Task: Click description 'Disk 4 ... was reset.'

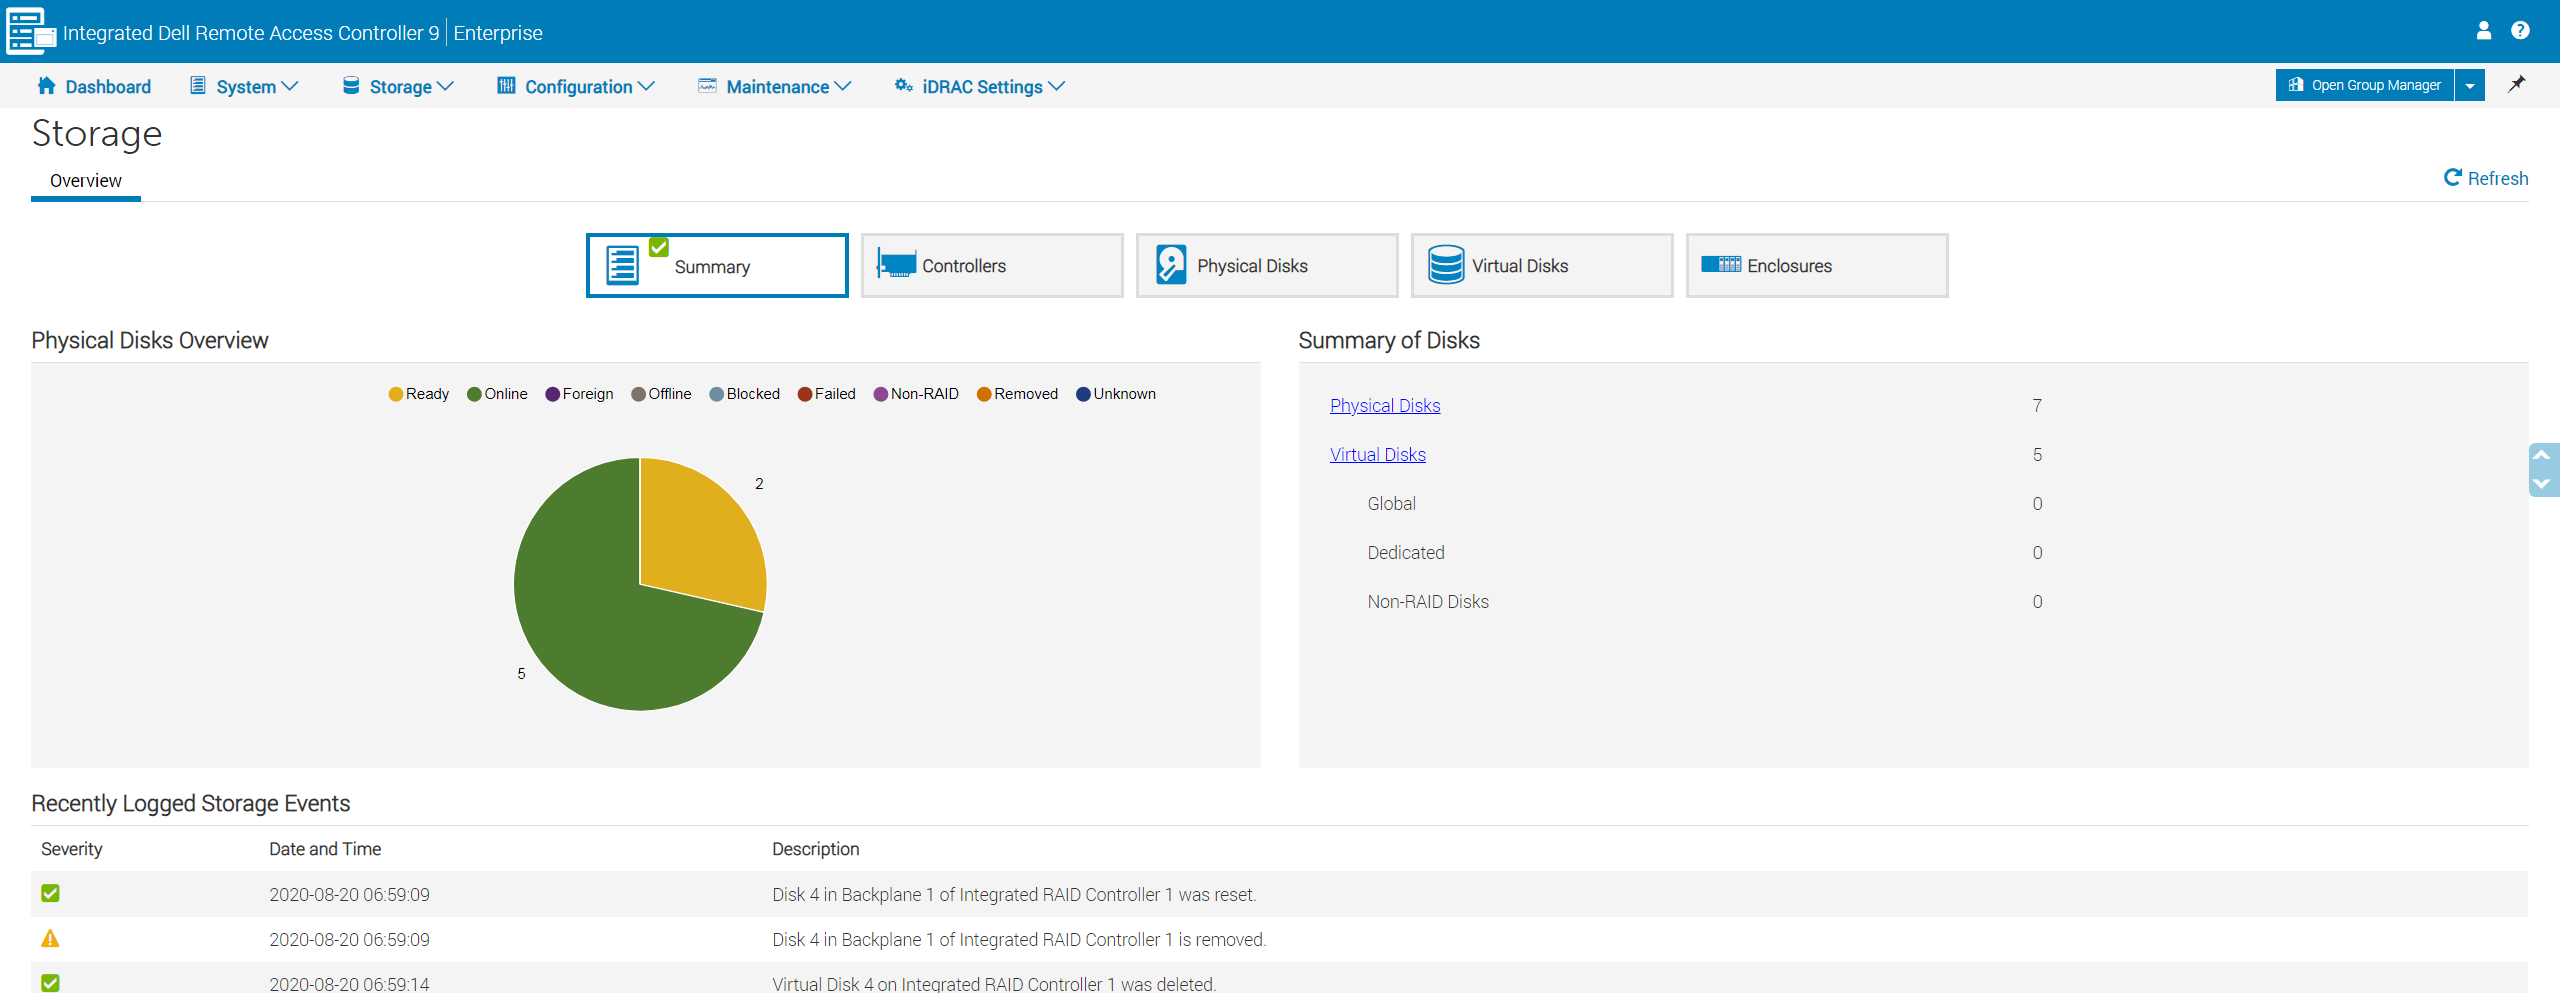Action: click(1014, 895)
